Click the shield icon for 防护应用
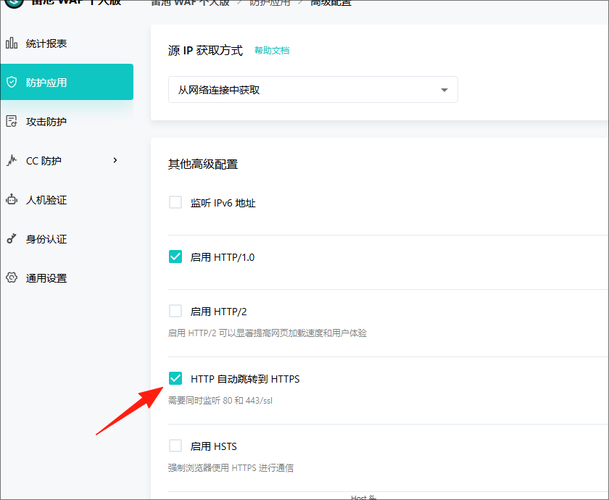609x500 pixels. click(12, 82)
